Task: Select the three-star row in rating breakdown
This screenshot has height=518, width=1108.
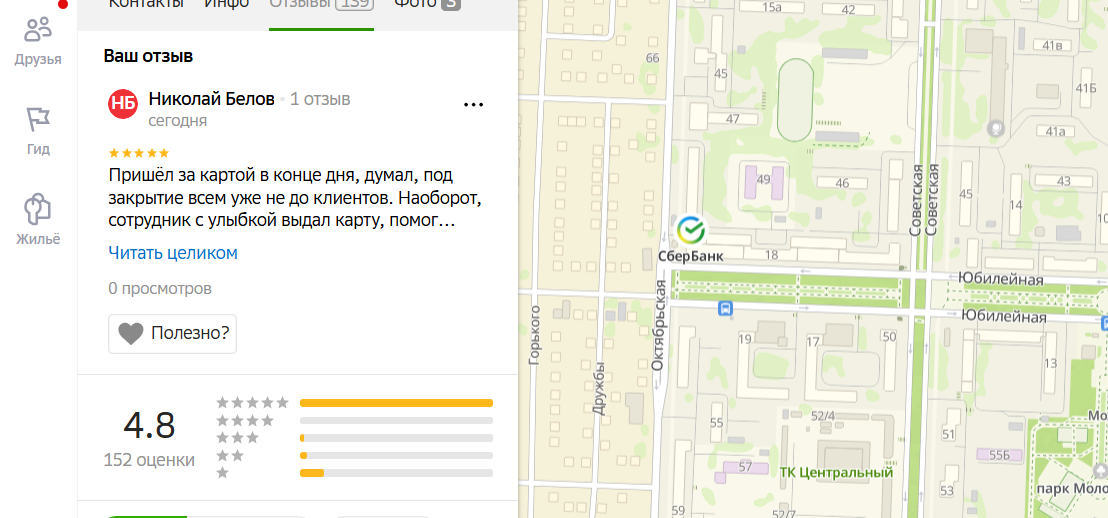Action: 354,438
